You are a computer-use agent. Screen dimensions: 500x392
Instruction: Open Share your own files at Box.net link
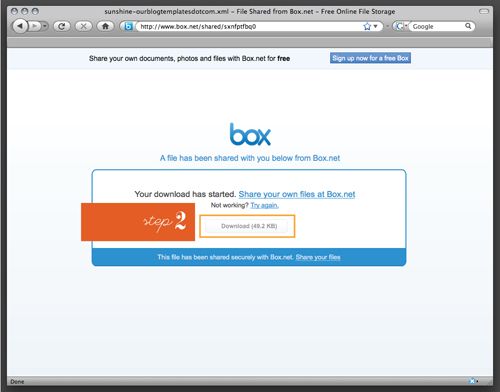coord(297,194)
